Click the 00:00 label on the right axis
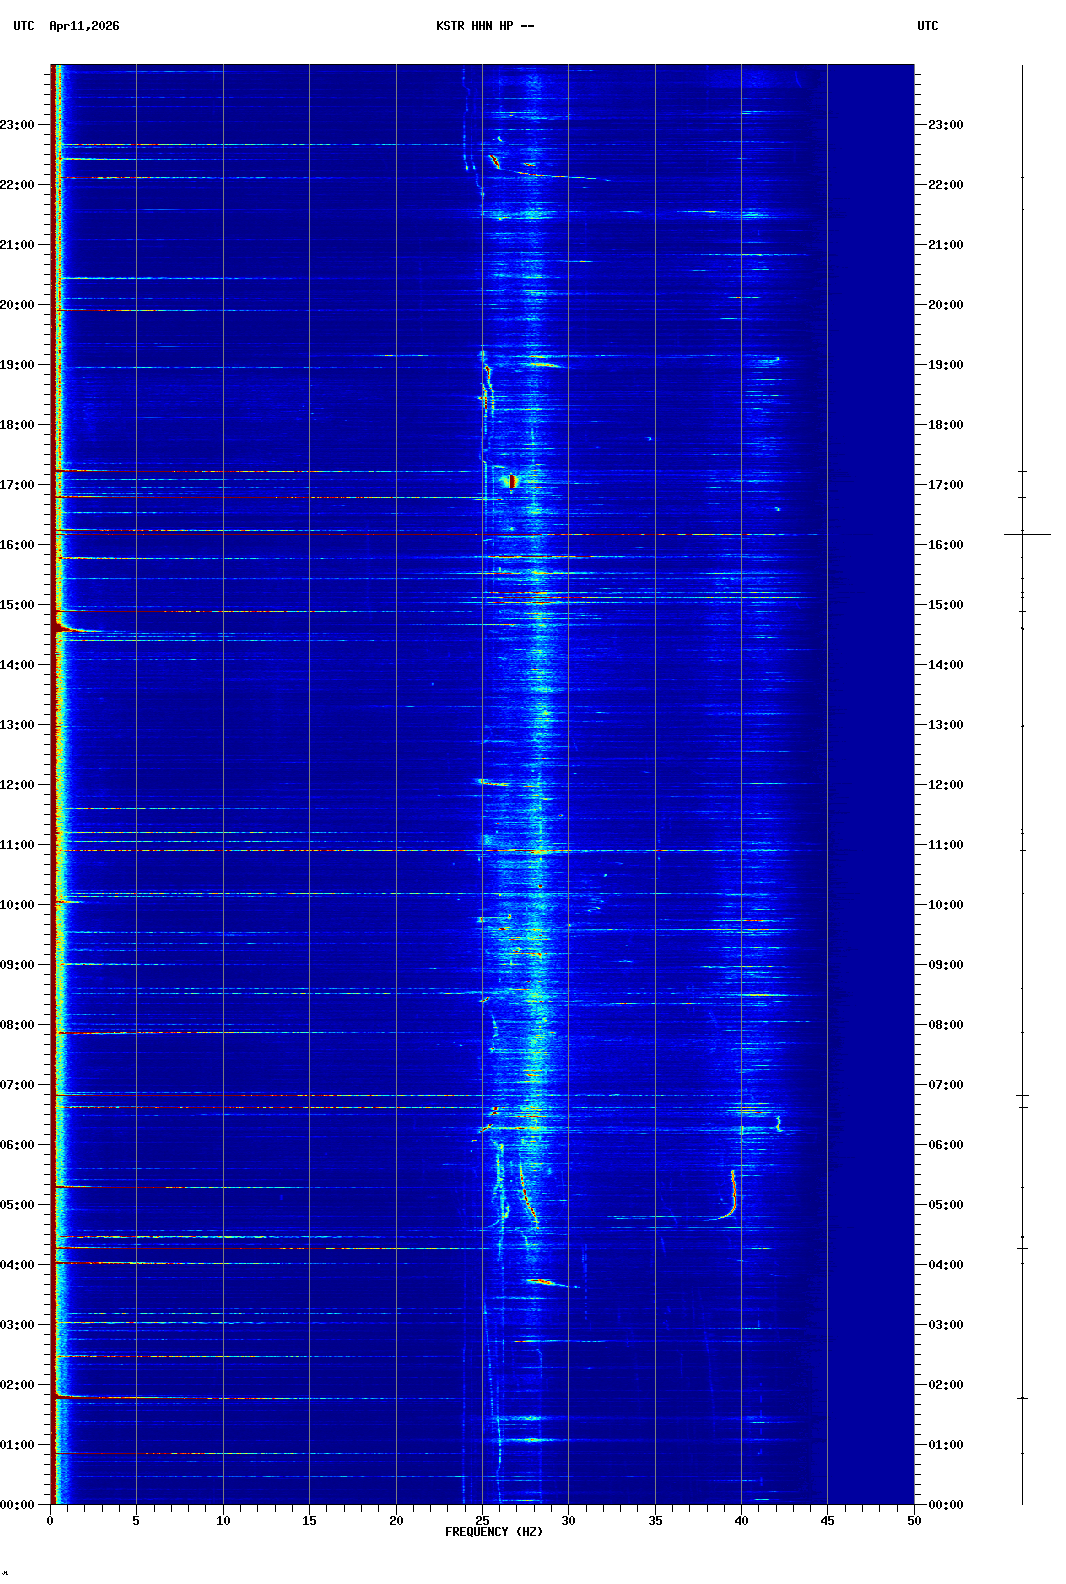Screen dimensions: 1066x1584 pyautogui.click(x=945, y=1505)
